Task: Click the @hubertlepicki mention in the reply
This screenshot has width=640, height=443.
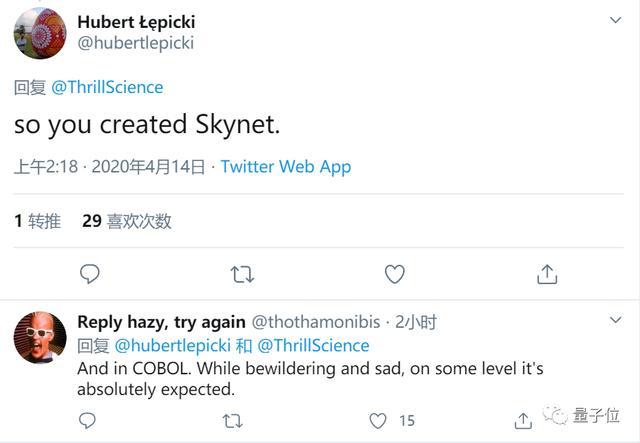Action: [172, 345]
